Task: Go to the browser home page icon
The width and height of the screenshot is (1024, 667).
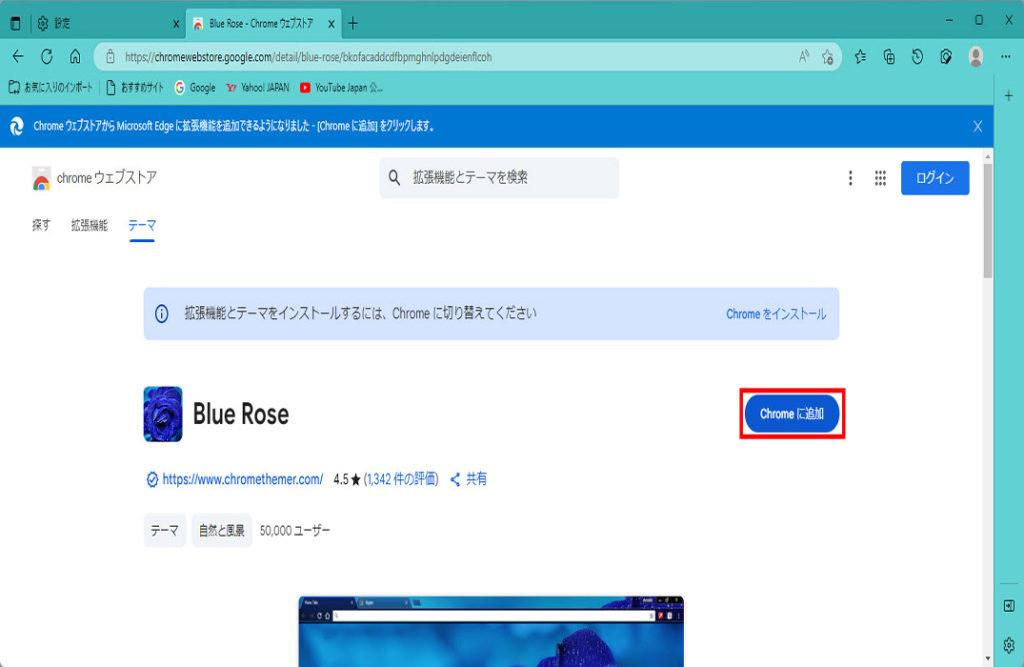Action: click(75, 57)
